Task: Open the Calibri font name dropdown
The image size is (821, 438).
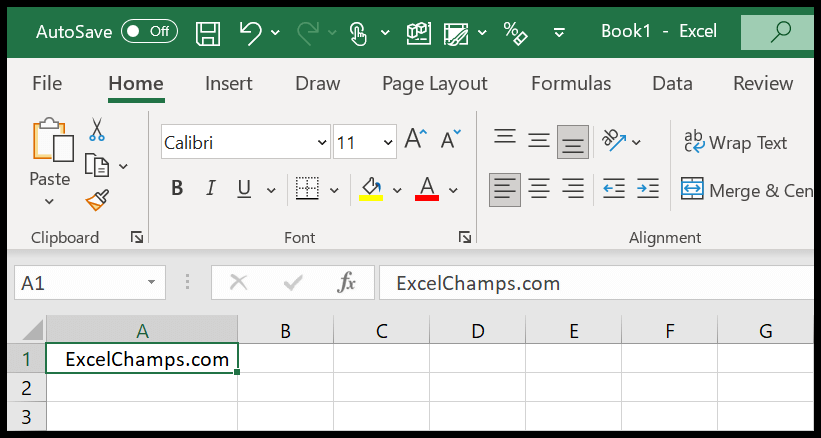Action: (x=322, y=142)
